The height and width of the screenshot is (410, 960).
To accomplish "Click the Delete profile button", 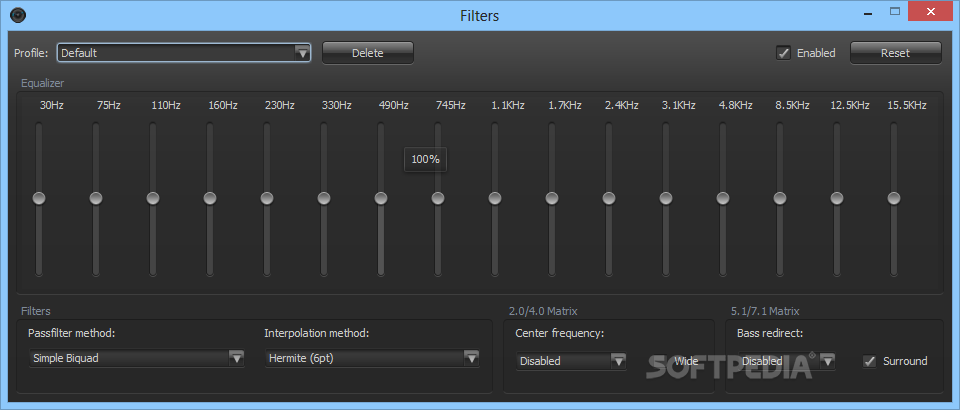I will (x=368, y=53).
